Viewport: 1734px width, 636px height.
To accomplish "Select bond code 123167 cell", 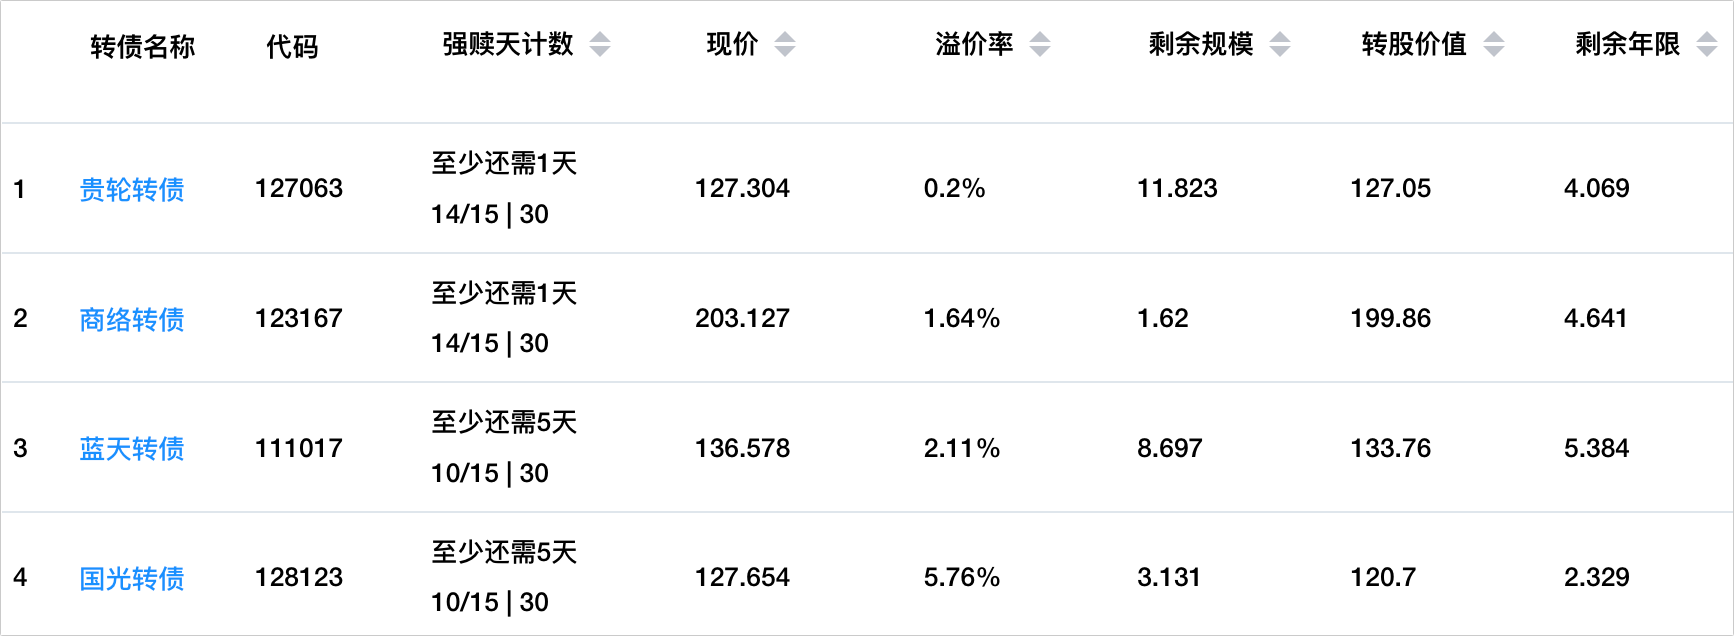I will (299, 318).
